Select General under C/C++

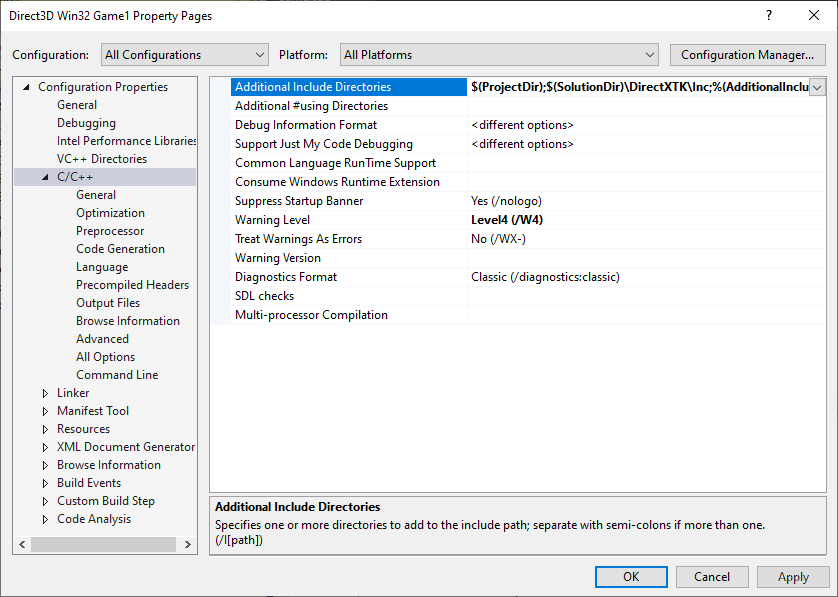tap(96, 195)
